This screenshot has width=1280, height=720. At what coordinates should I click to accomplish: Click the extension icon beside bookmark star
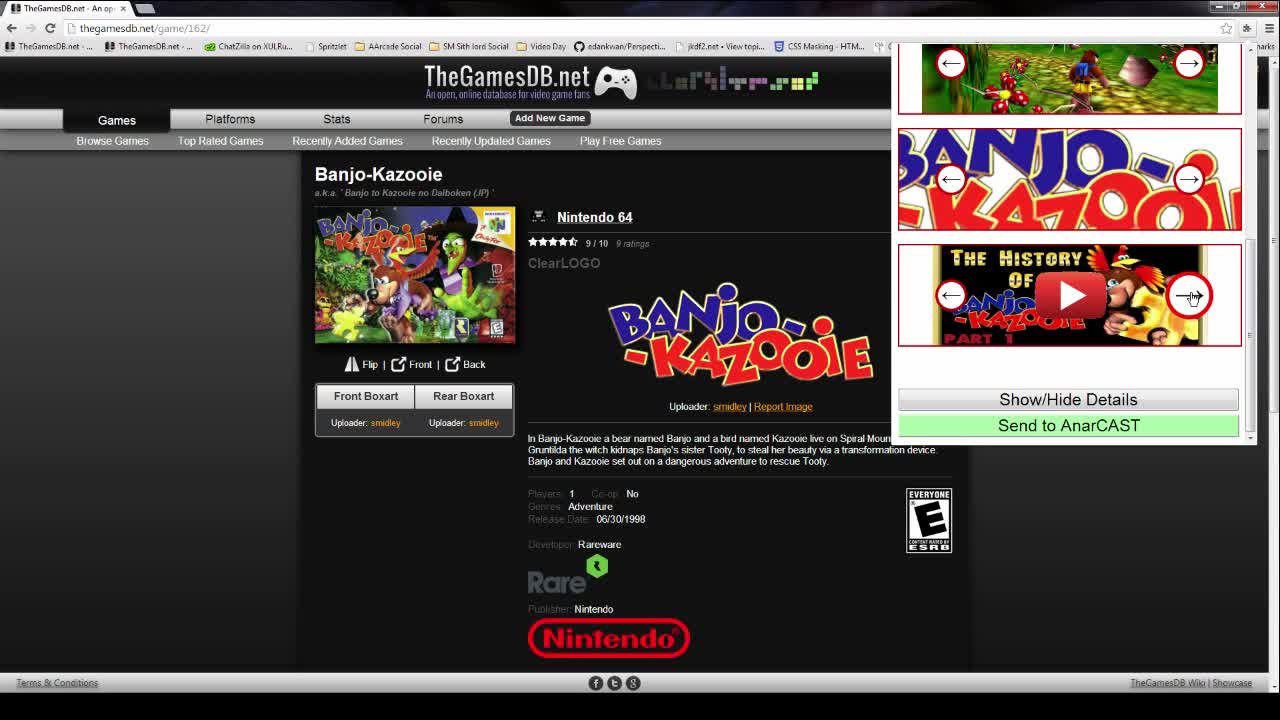(1247, 28)
